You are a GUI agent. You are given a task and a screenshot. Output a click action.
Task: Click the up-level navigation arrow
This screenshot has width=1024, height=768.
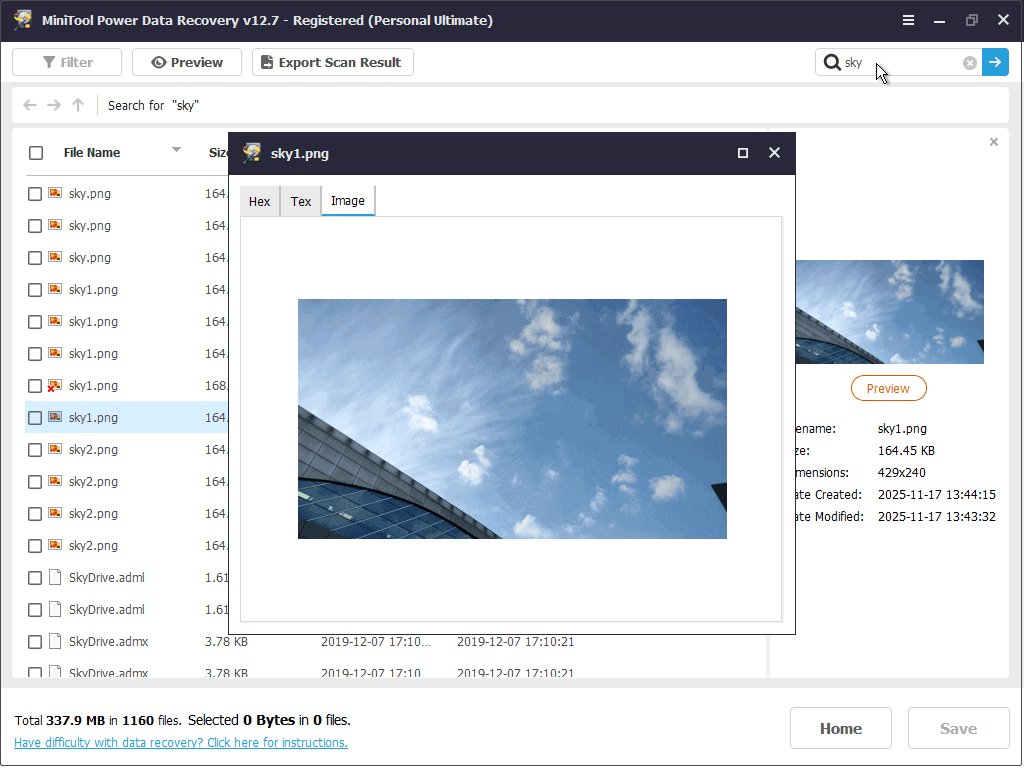pyautogui.click(x=78, y=105)
